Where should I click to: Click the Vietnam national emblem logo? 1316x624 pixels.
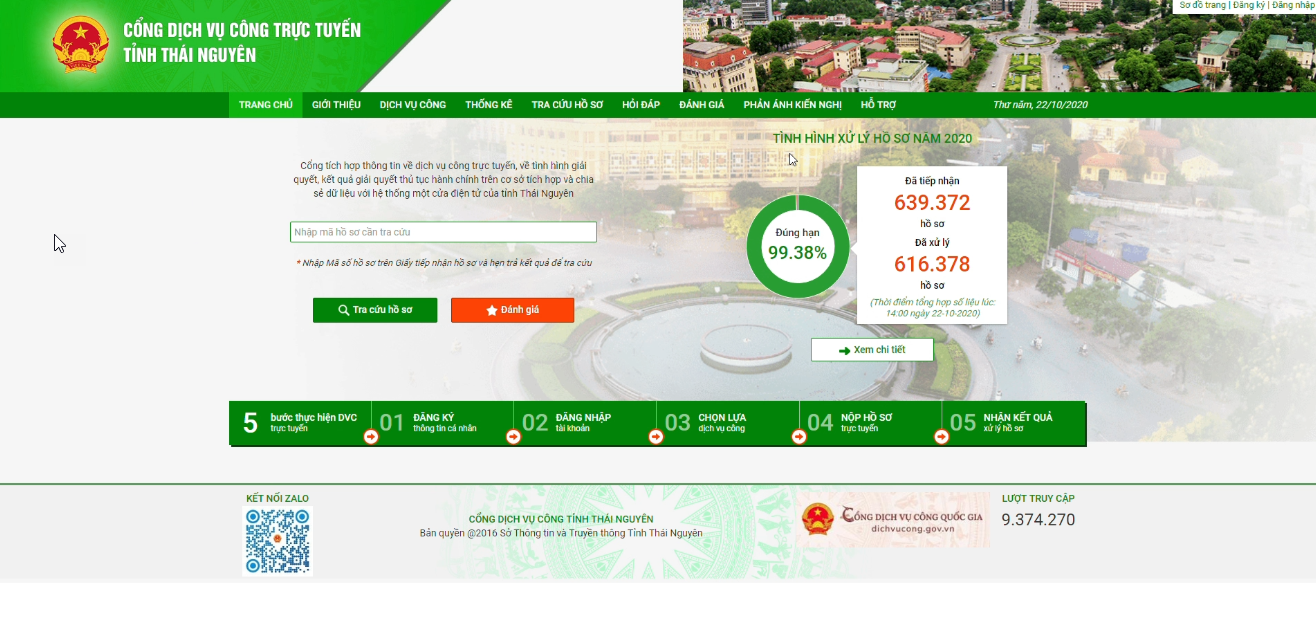[x=80, y=44]
